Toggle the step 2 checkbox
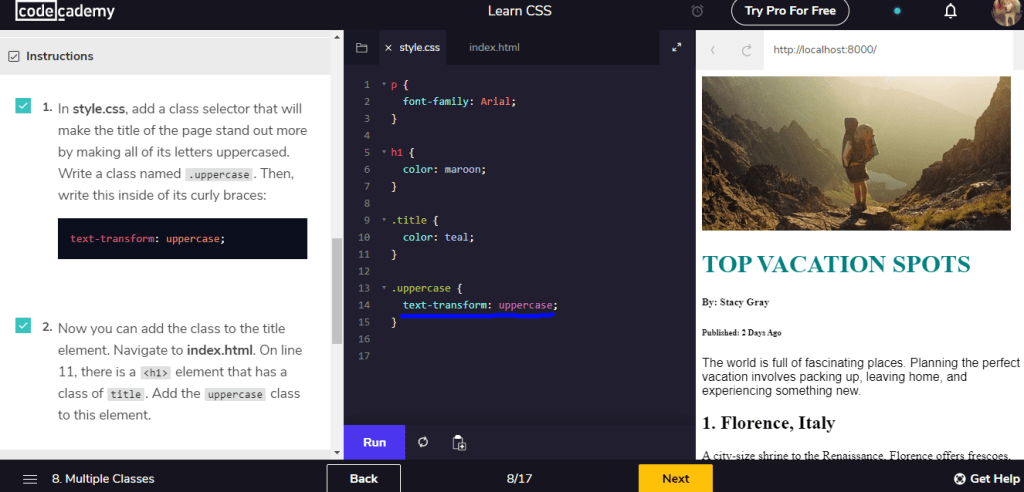The height and width of the screenshot is (492, 1024). click(23, 326)
